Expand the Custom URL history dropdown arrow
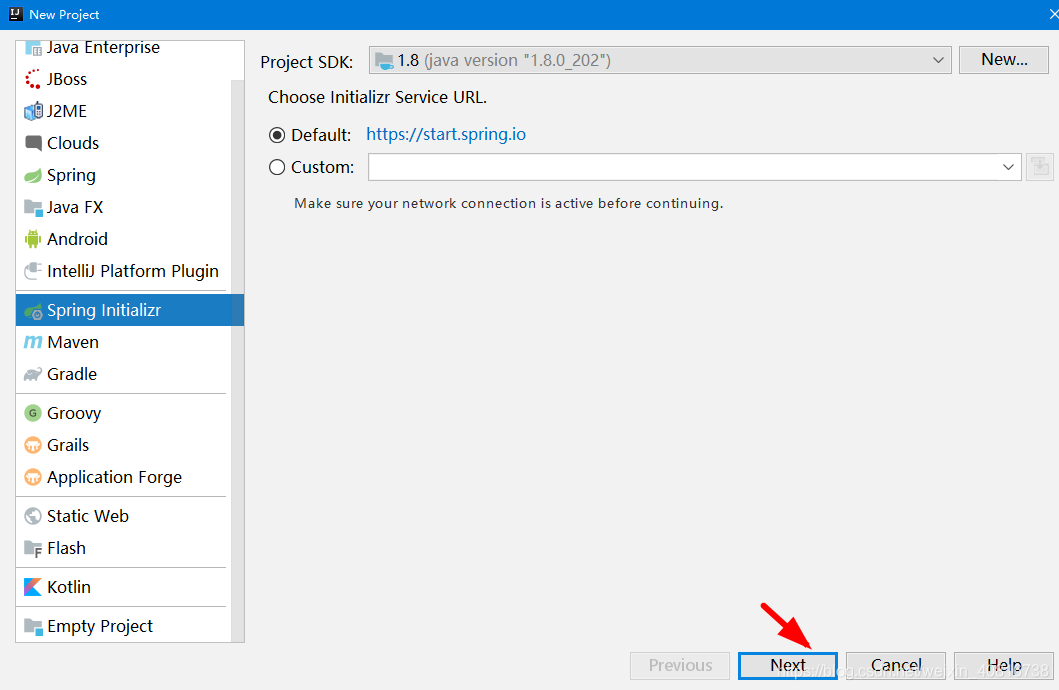This screenshot has height=690, width=1059. pos(1008,167)
